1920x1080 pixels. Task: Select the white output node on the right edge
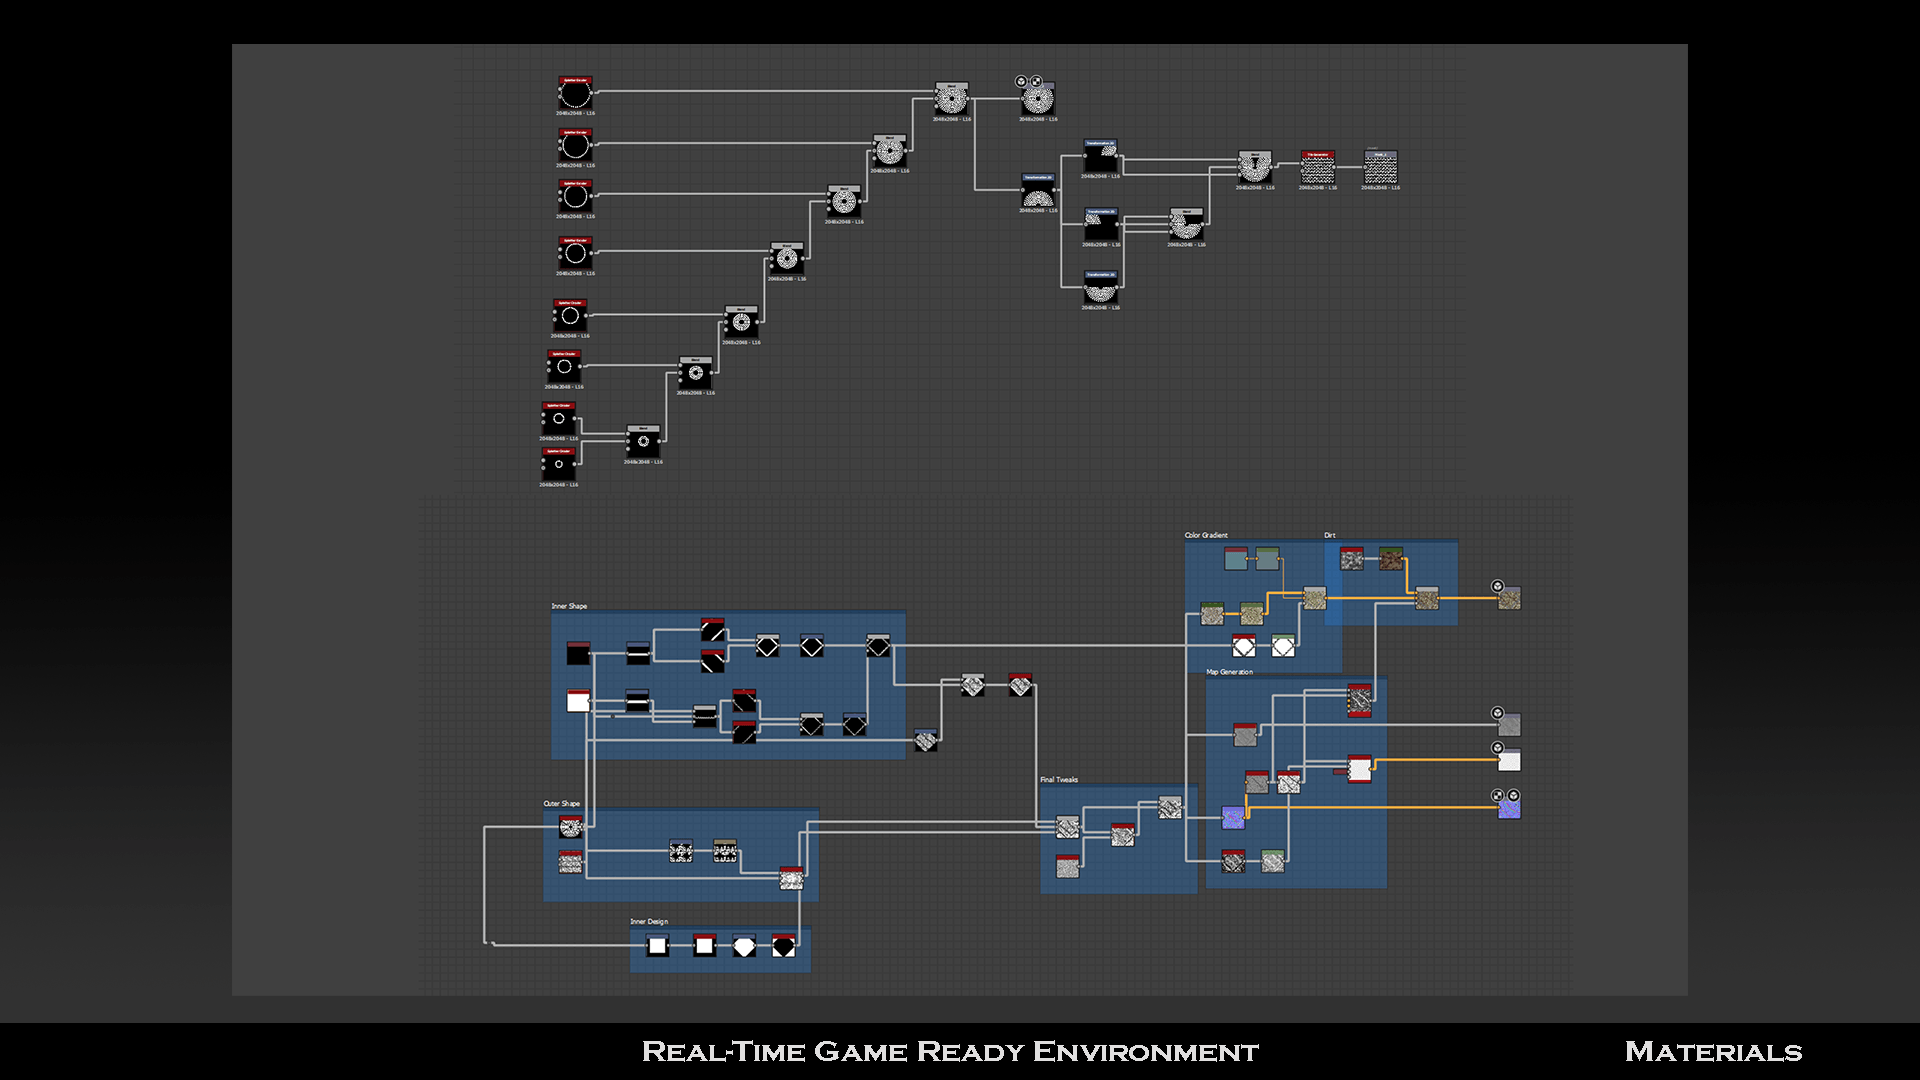click(1509, 761)
